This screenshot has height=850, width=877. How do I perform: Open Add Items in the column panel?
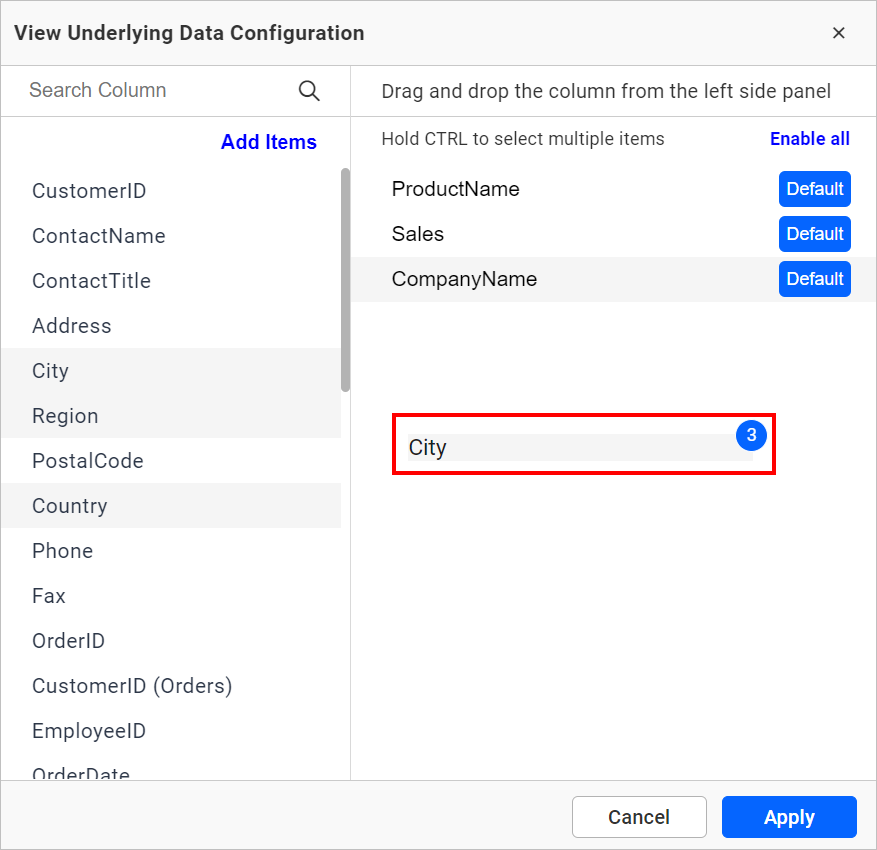point(268,142)
